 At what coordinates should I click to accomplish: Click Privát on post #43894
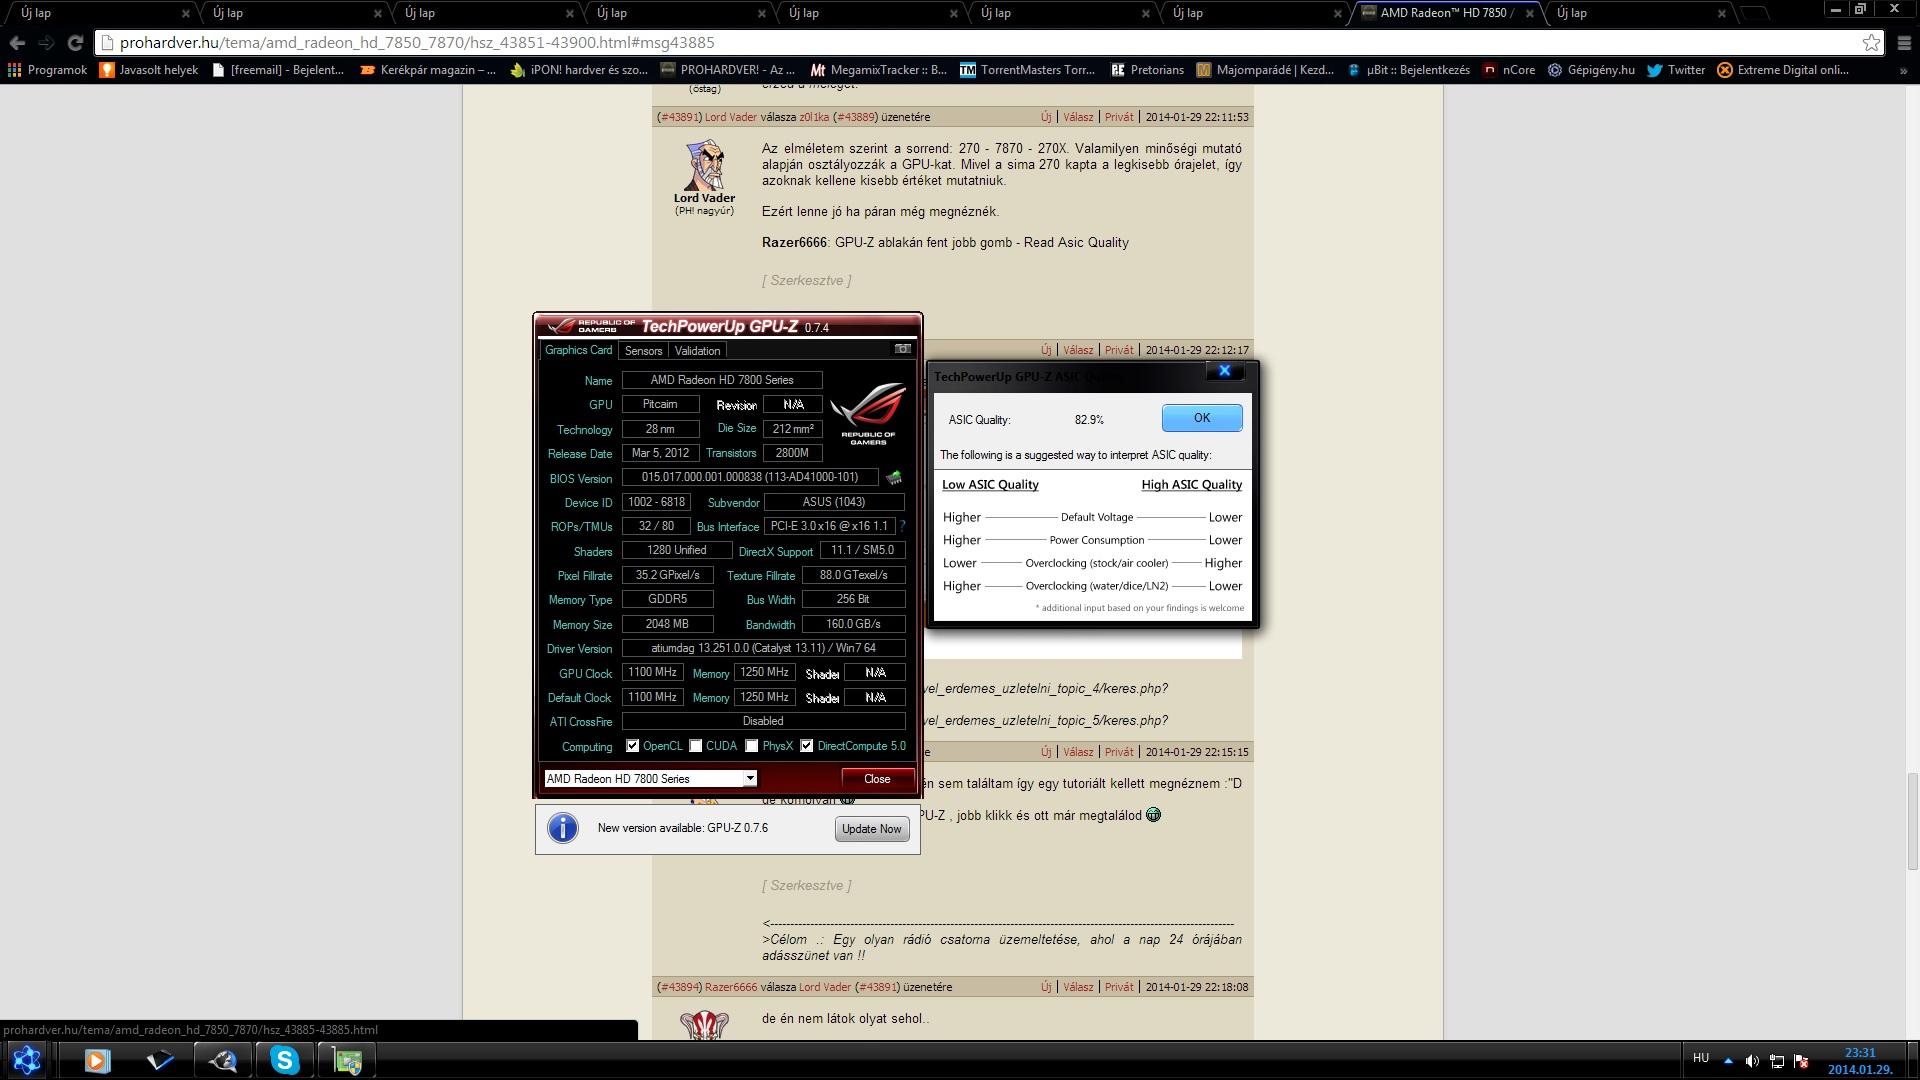click(x=1119, y=987)
